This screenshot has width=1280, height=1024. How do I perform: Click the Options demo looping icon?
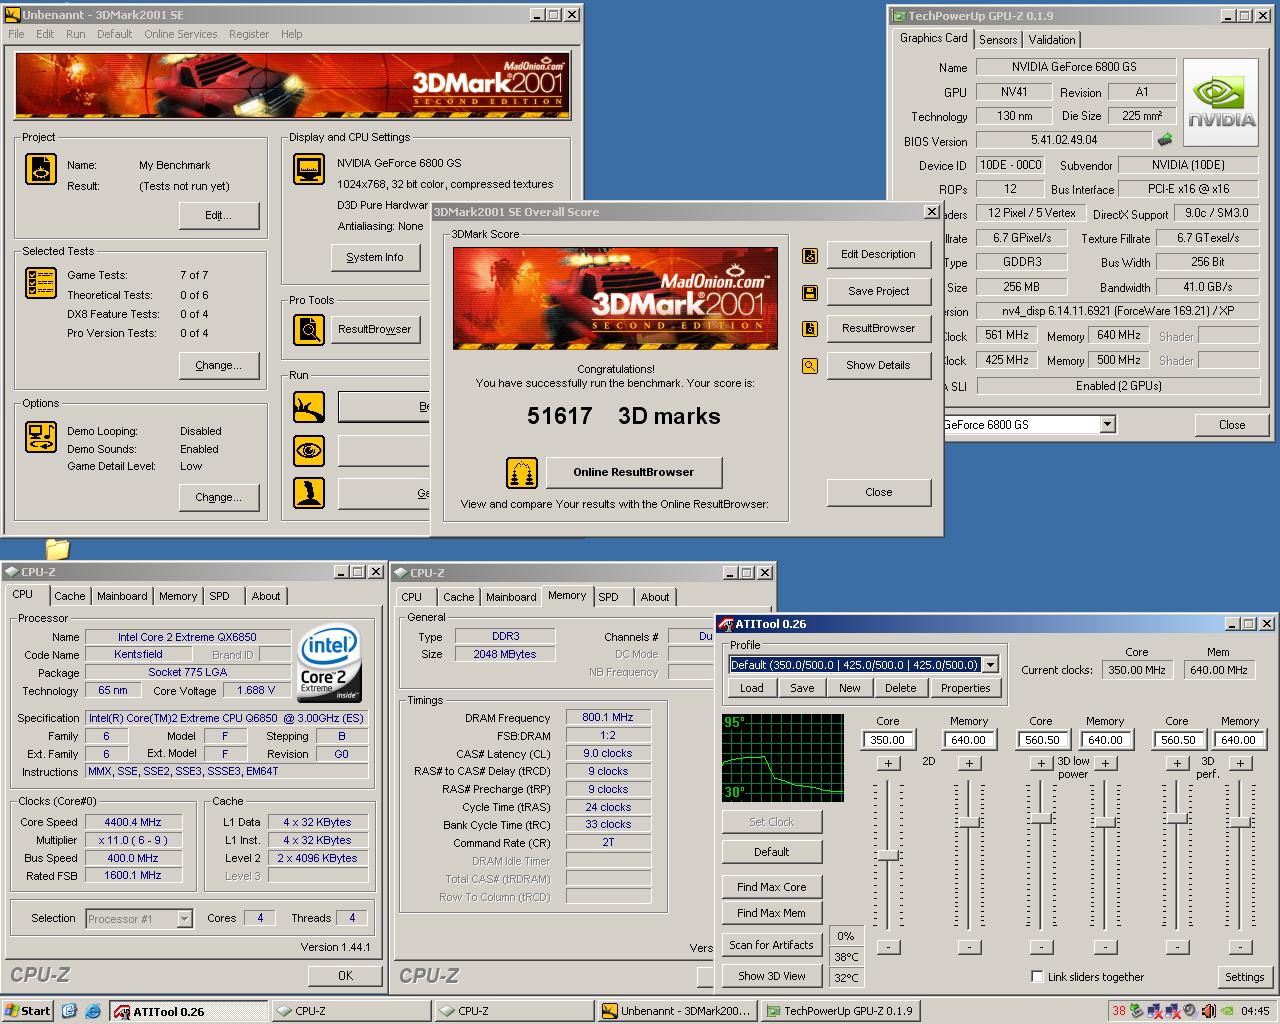coord(40,437)
